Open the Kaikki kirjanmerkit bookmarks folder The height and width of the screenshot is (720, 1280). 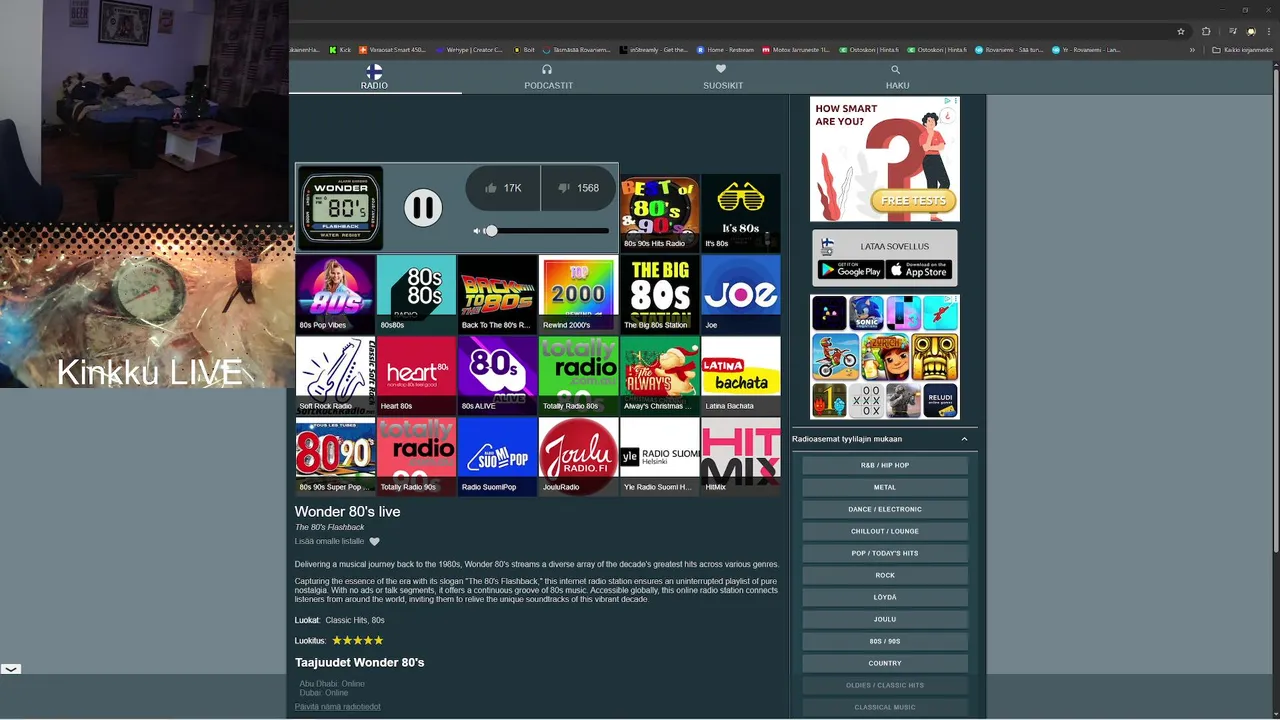(1243, 49)
